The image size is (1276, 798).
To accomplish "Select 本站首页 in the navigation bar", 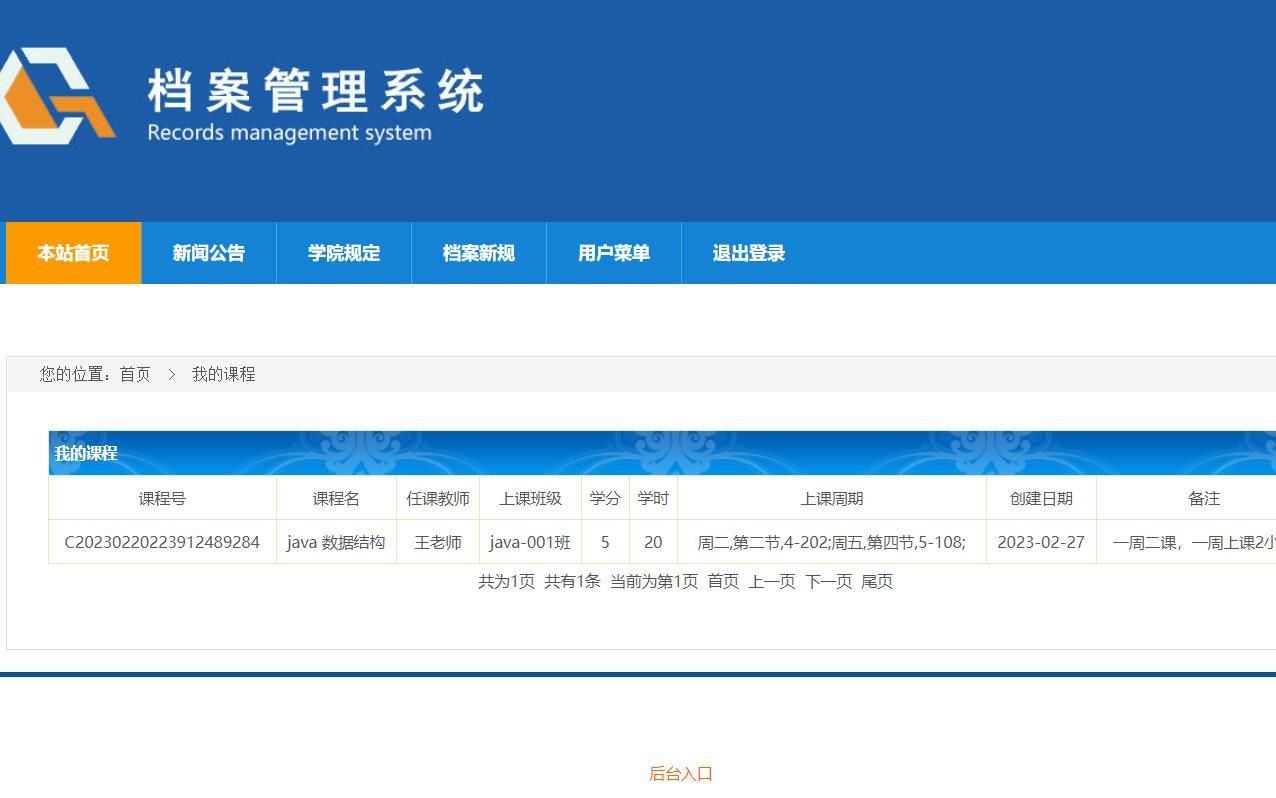I will [x=73, y=253].
